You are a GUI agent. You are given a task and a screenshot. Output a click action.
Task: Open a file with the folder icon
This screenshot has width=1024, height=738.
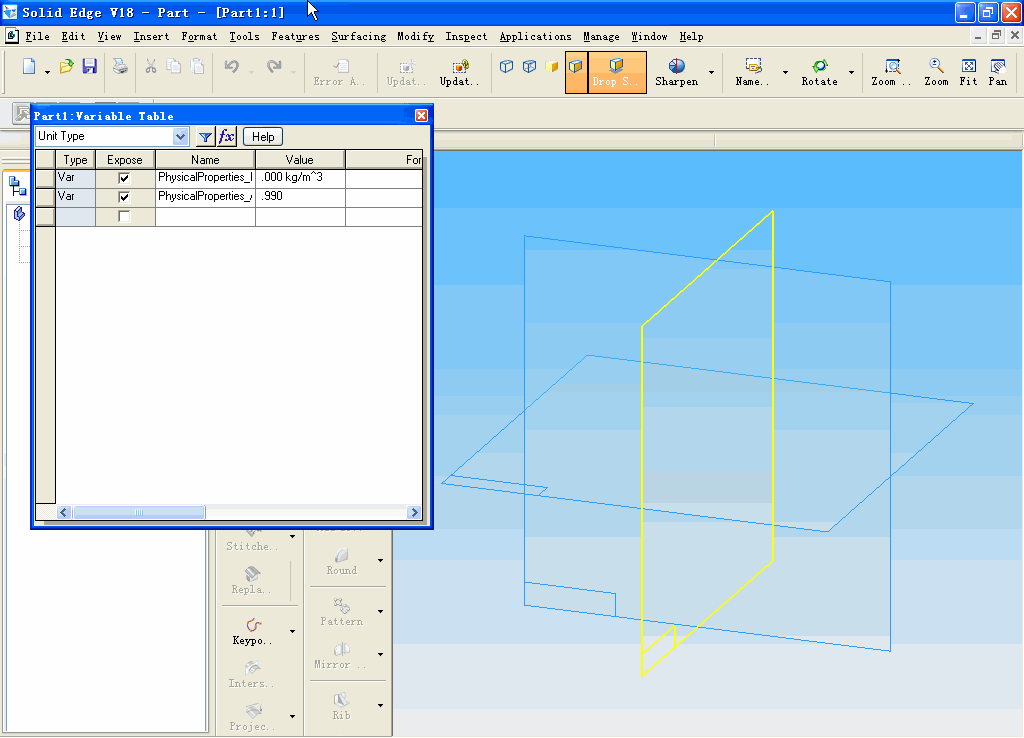[67, 67]
